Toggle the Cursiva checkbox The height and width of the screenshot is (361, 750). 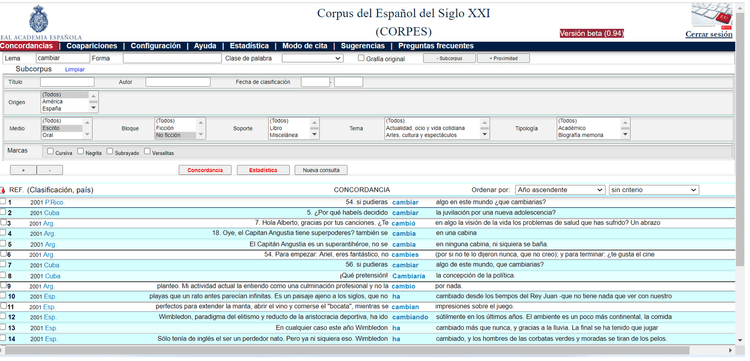coord(50,152)
